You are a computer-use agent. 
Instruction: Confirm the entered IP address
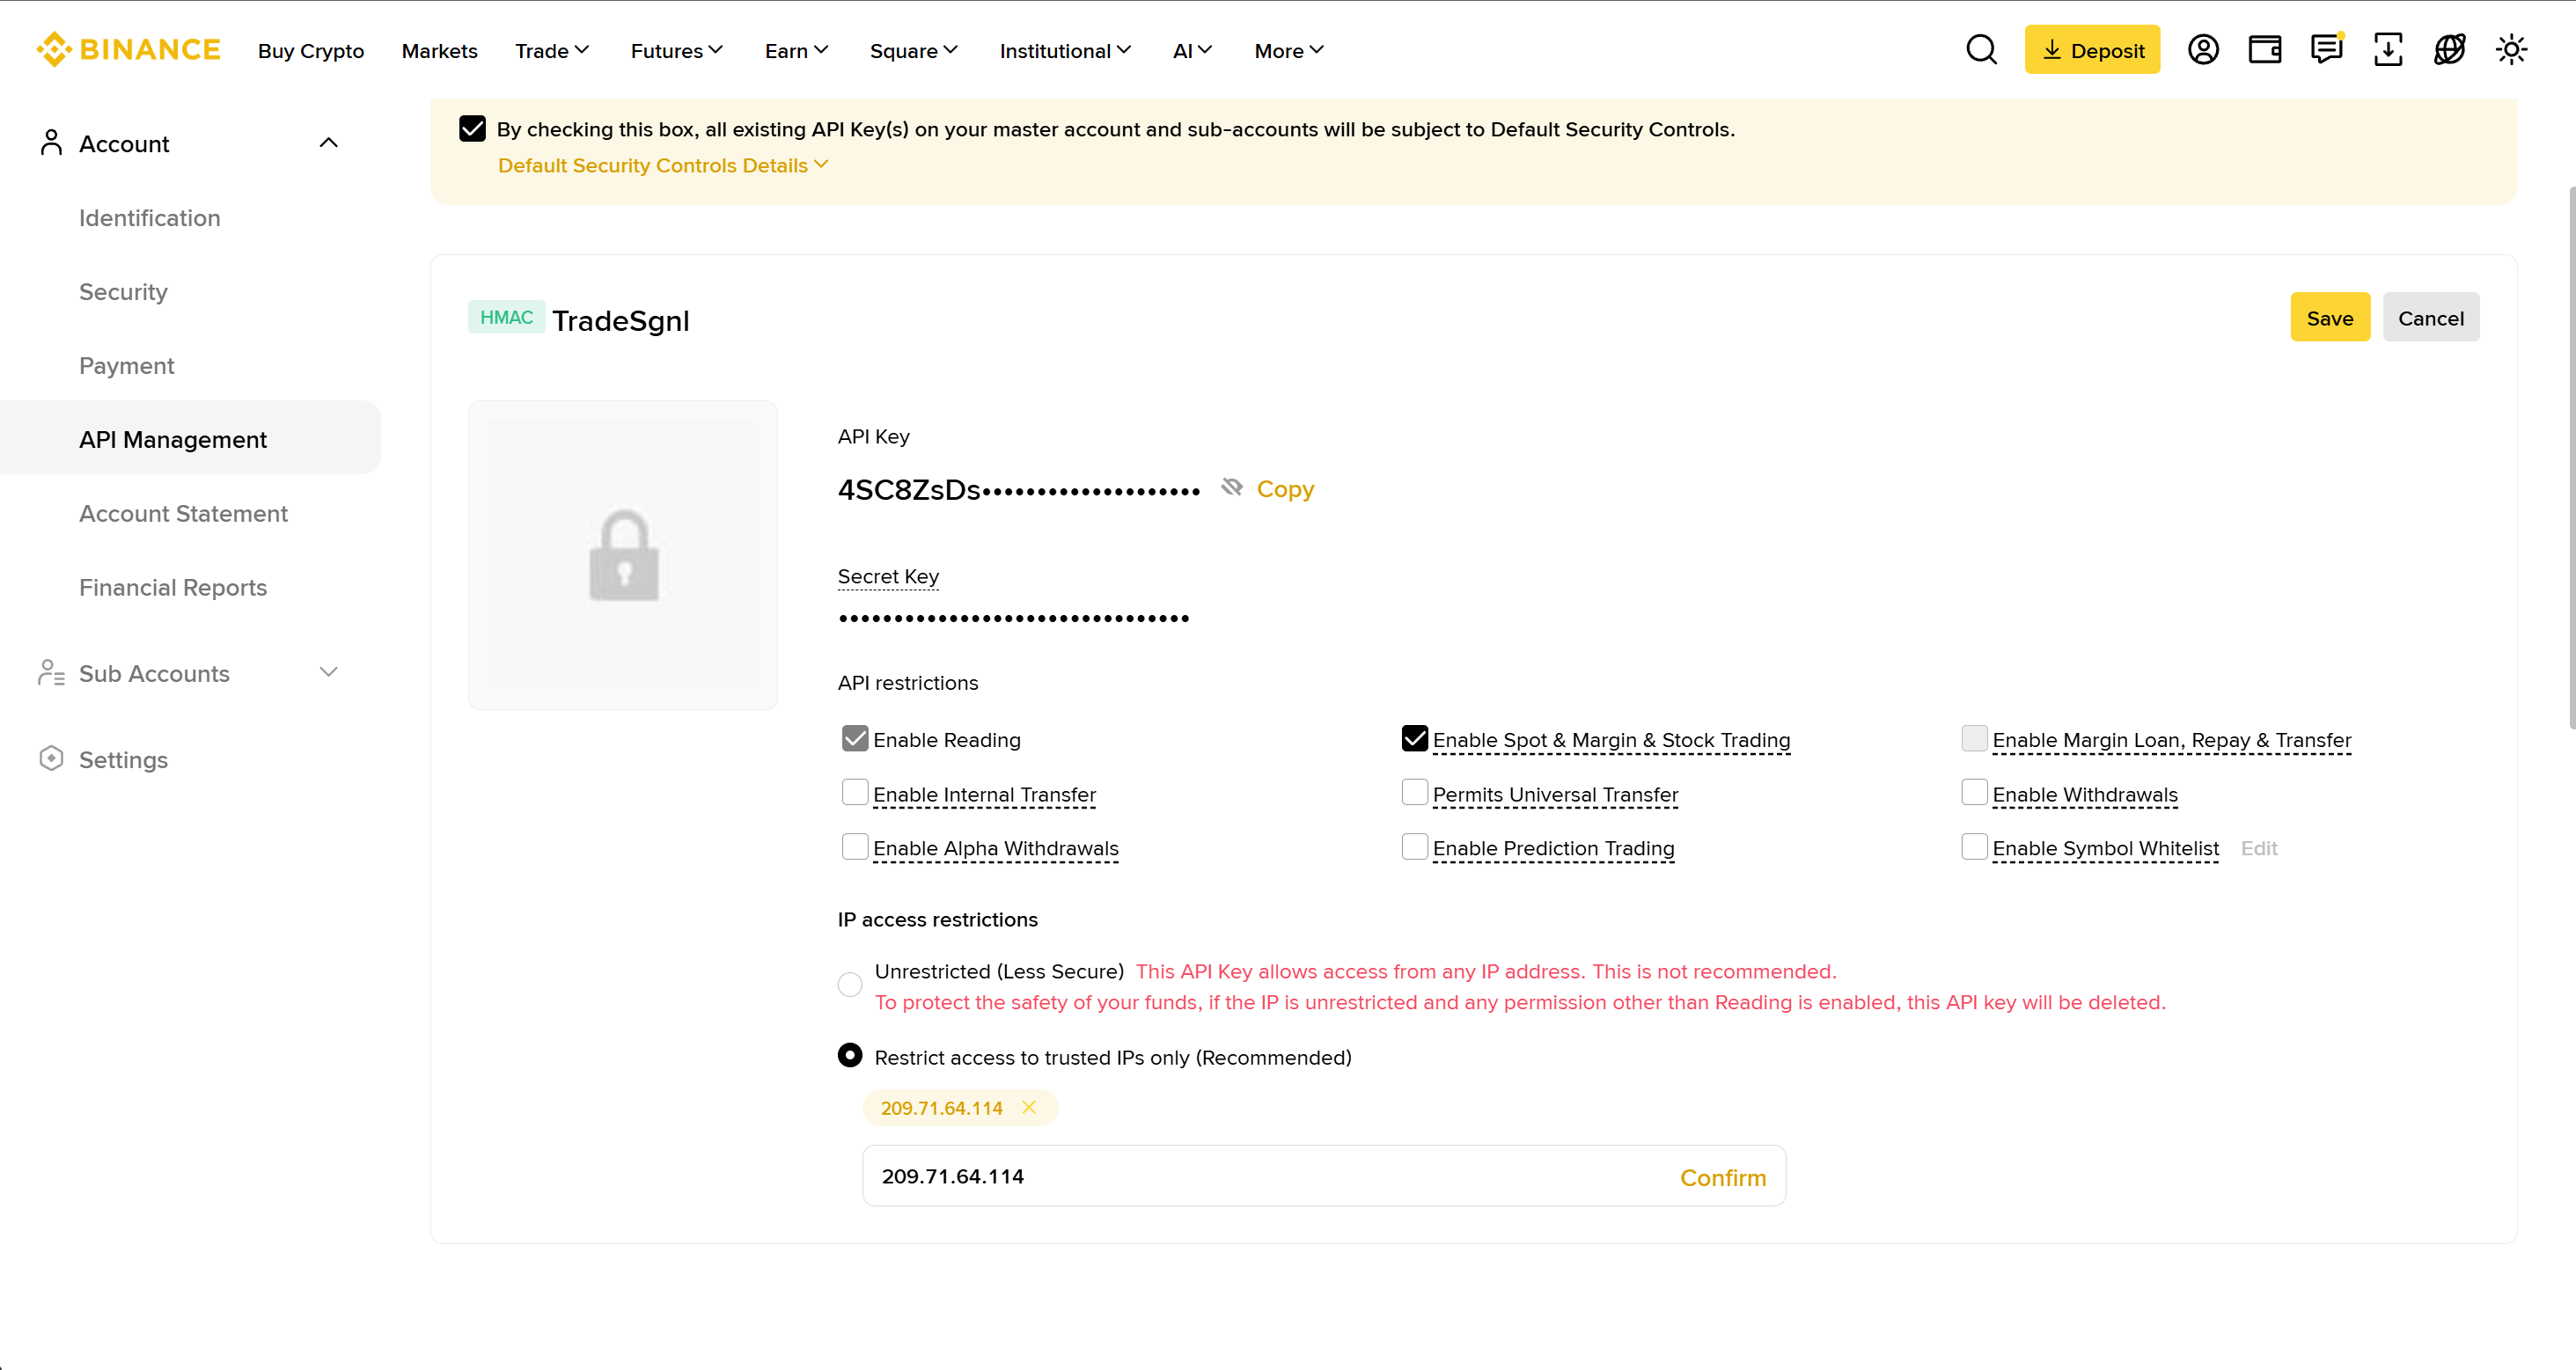[1722, 1177]
